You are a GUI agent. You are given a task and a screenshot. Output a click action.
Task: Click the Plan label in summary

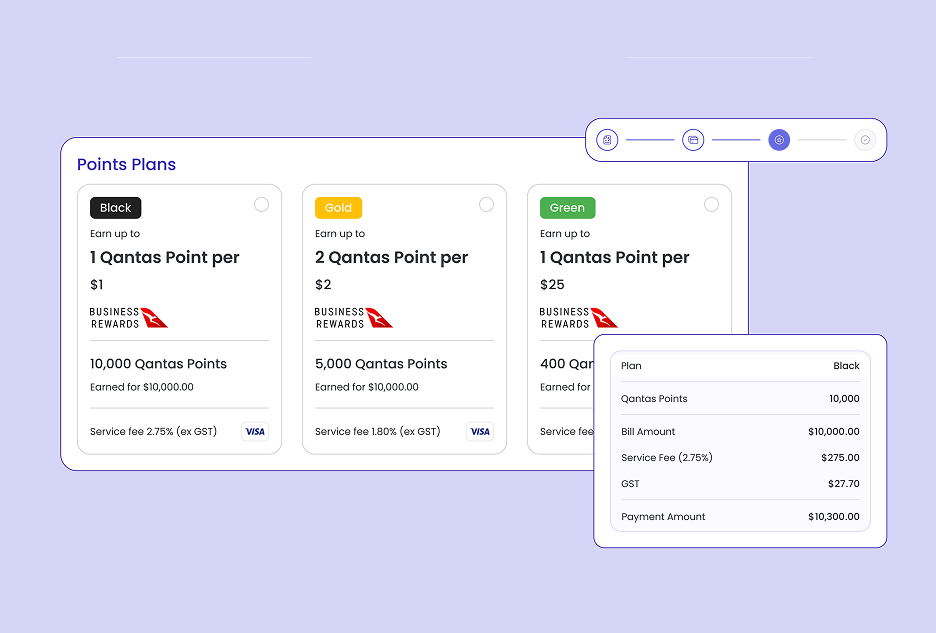point(631,365)
